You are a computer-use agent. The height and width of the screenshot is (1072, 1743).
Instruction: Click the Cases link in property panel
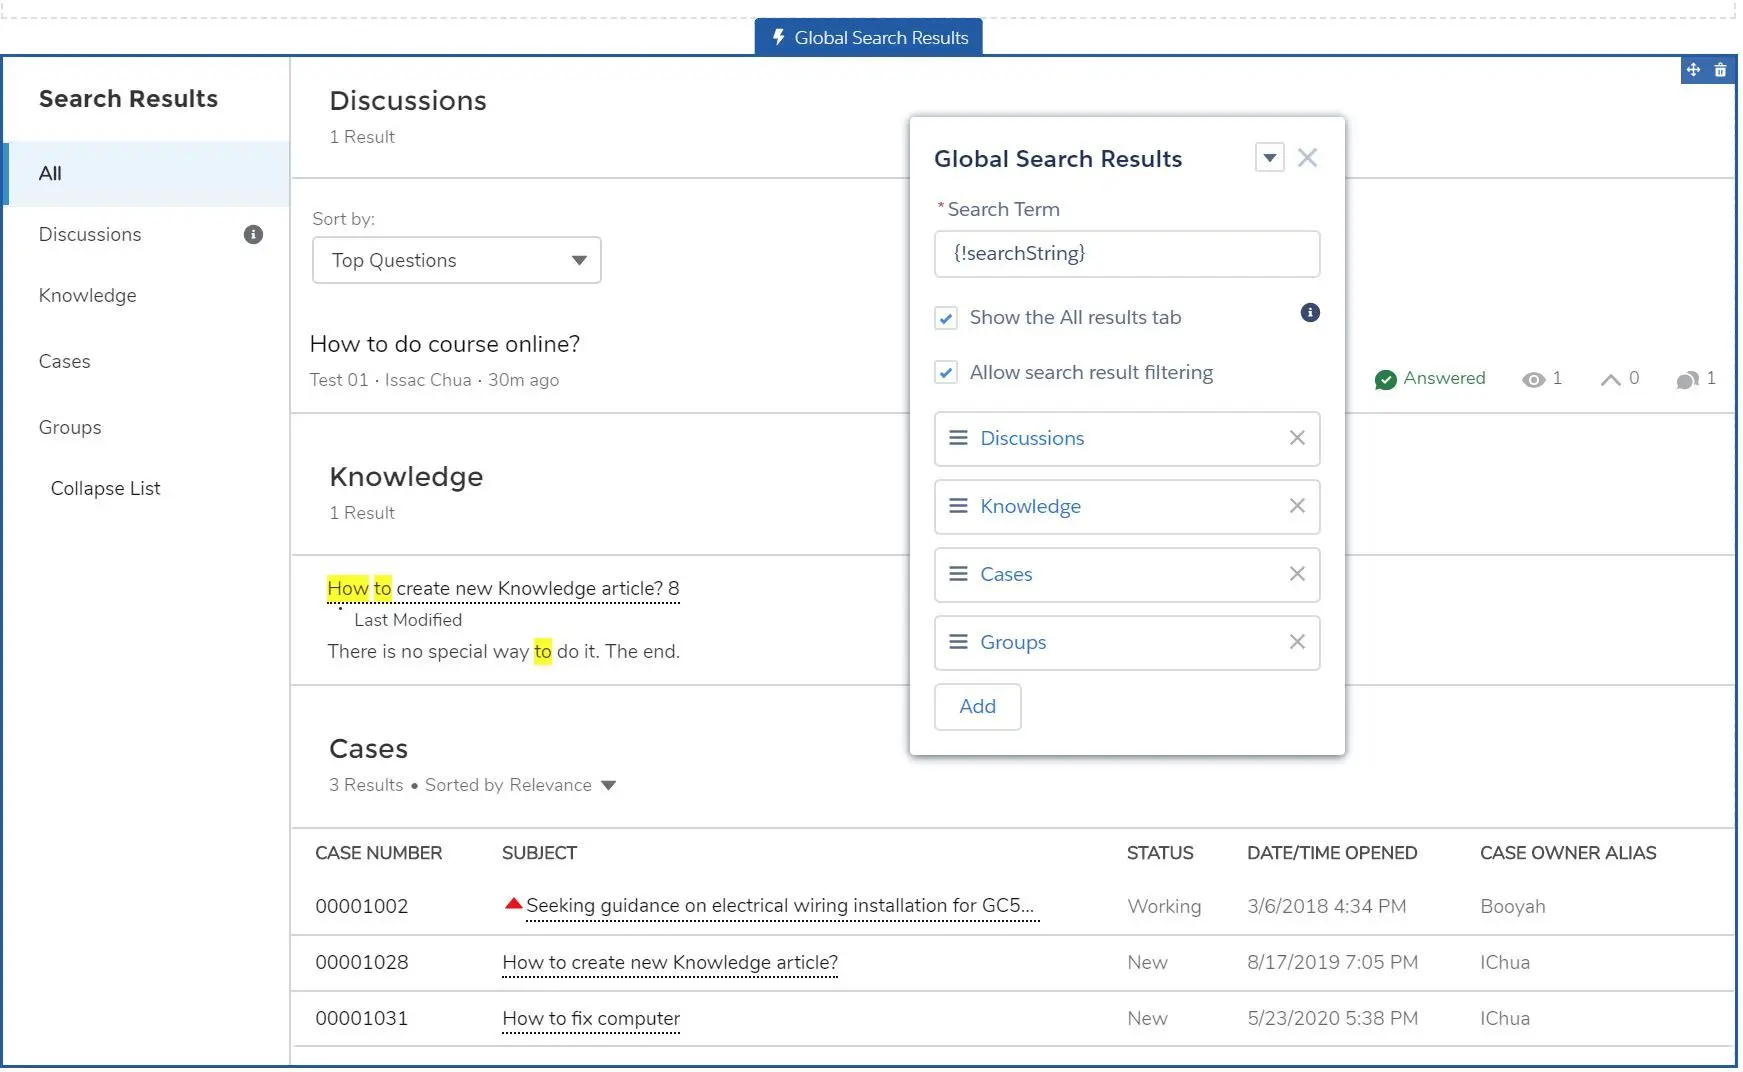[1006, 574]
